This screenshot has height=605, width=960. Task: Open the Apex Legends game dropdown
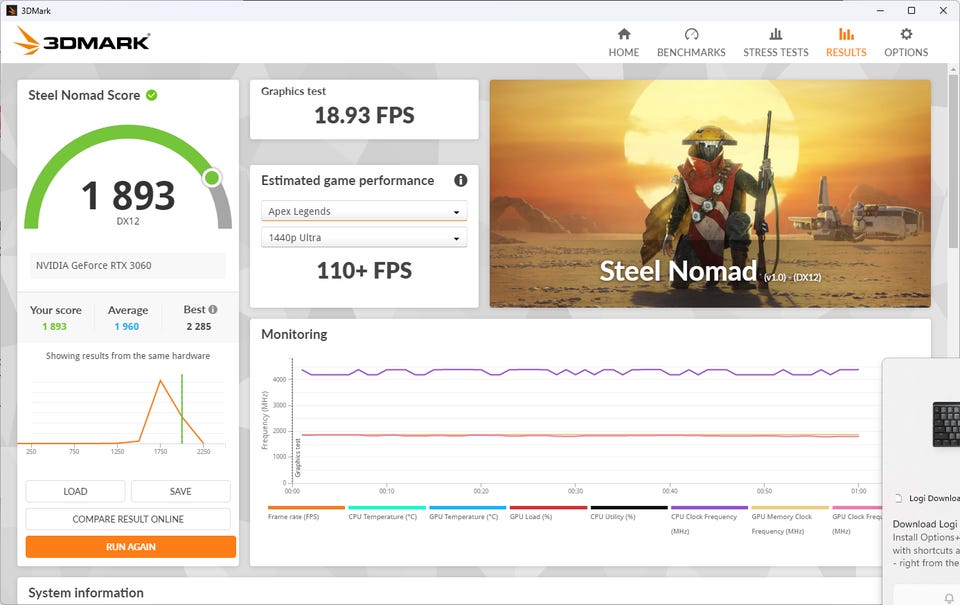click(x=364, y=211)
